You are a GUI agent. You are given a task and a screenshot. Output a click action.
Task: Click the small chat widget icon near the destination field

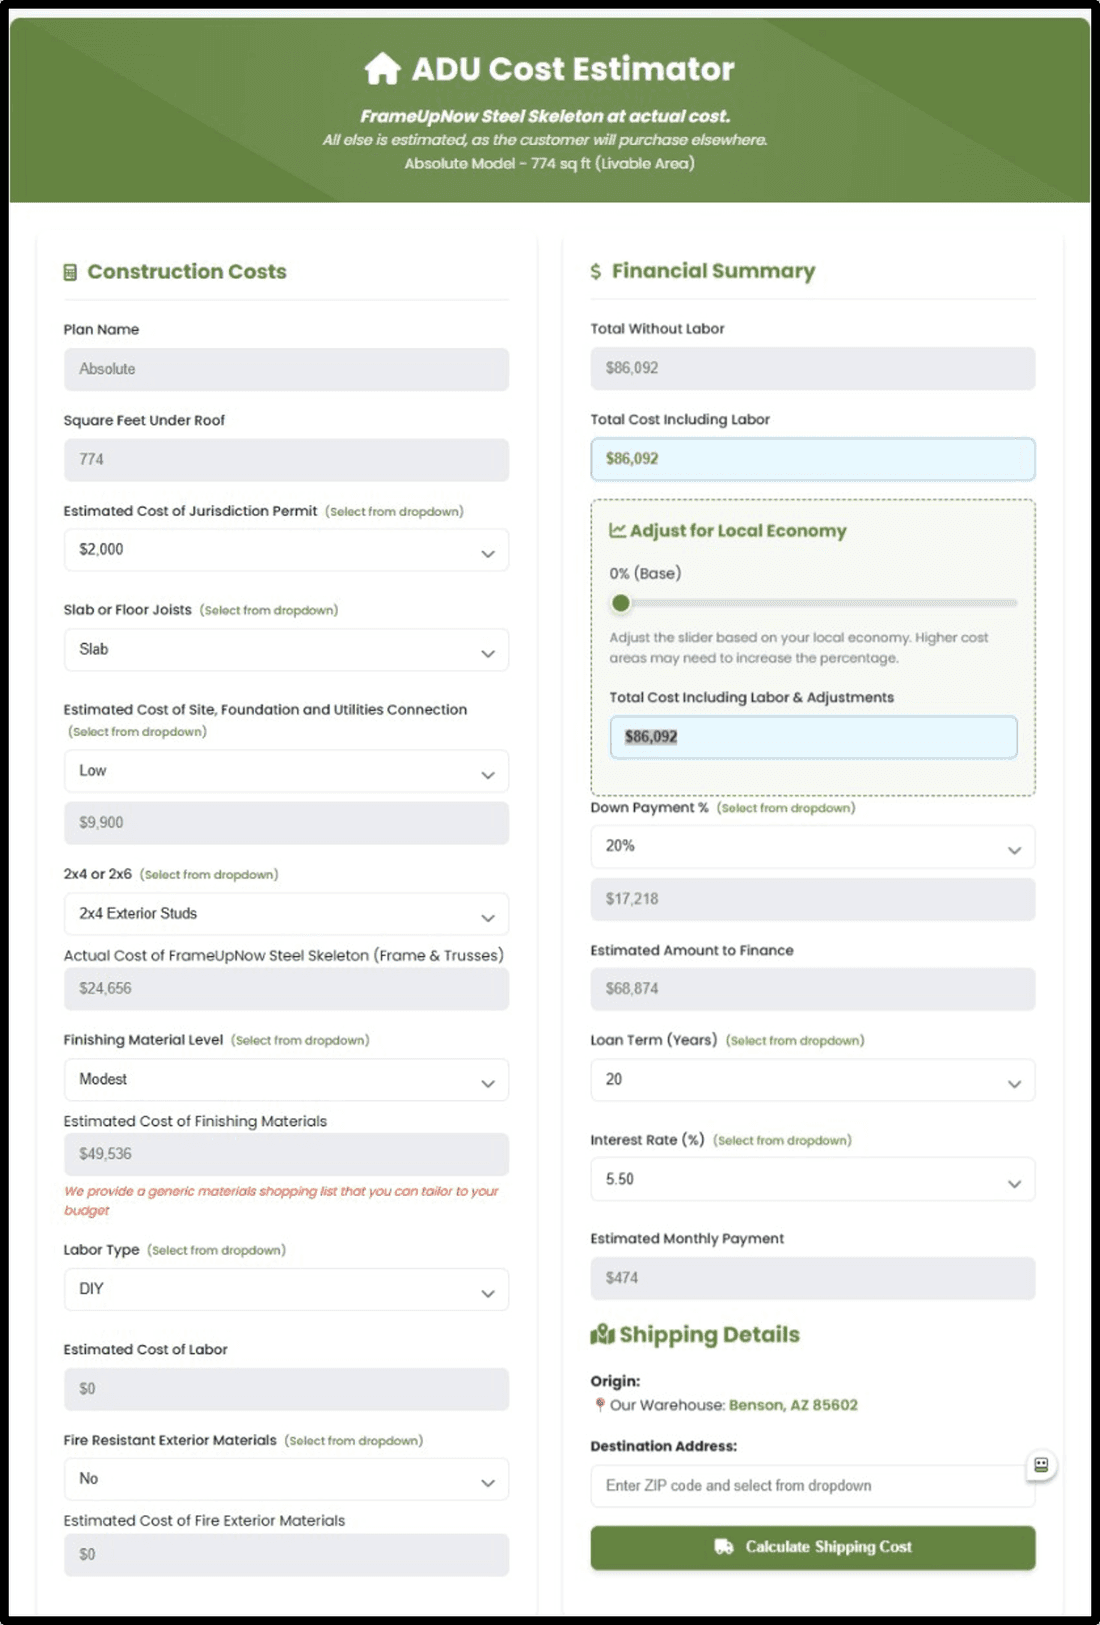click(1041, 1465)
